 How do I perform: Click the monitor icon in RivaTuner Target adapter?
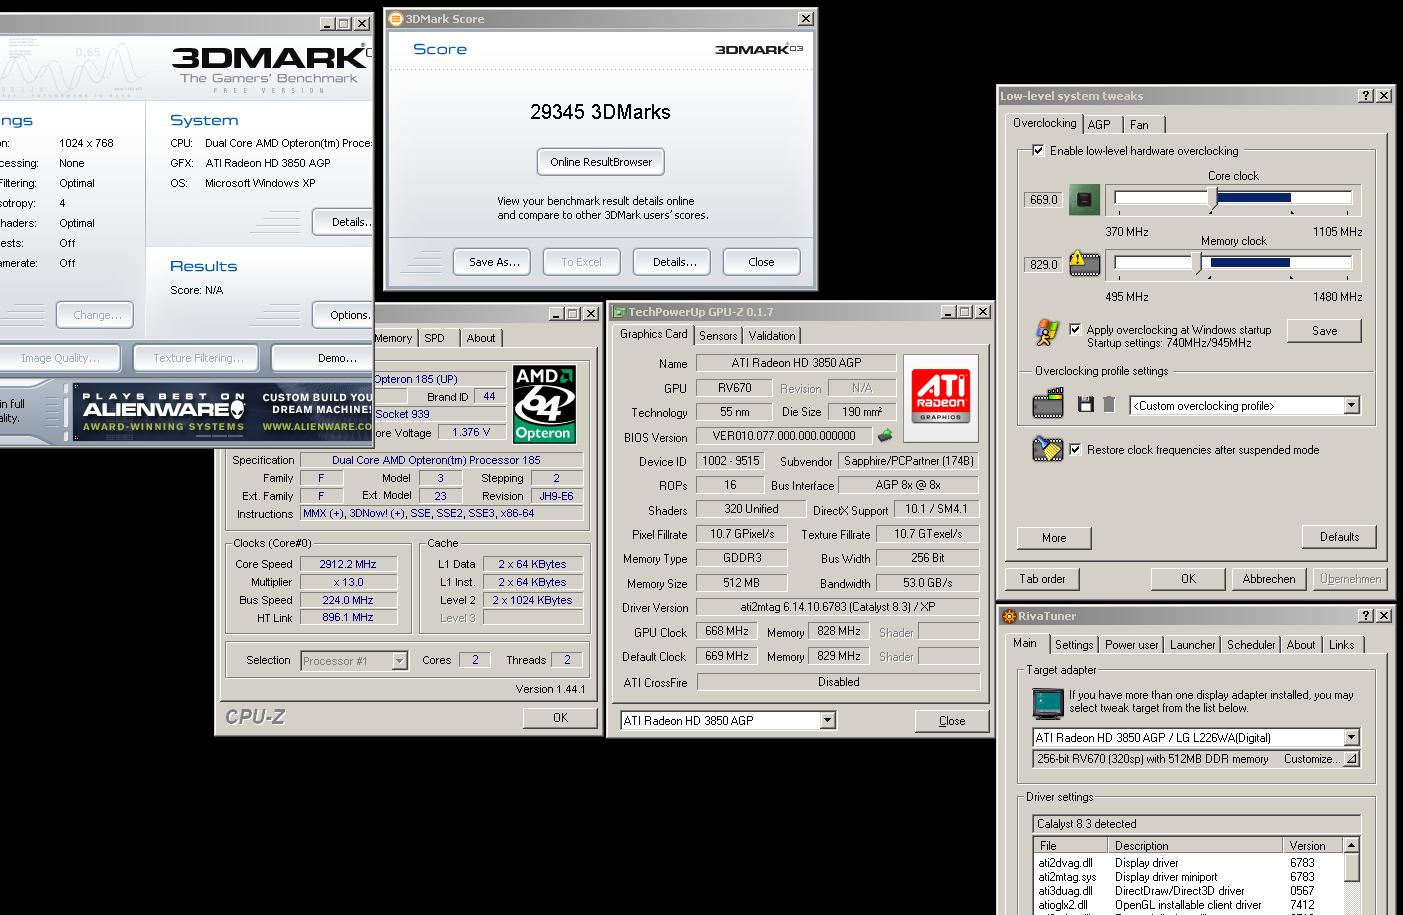pos(1048,703)
